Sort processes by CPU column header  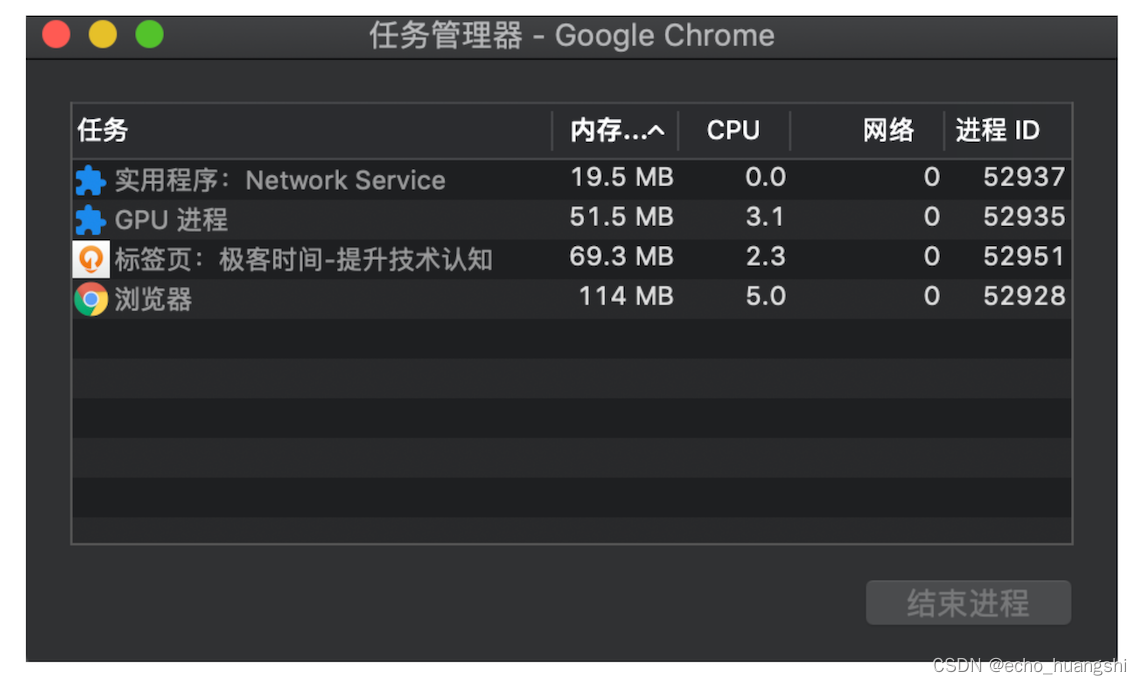[x=733, y=131]
